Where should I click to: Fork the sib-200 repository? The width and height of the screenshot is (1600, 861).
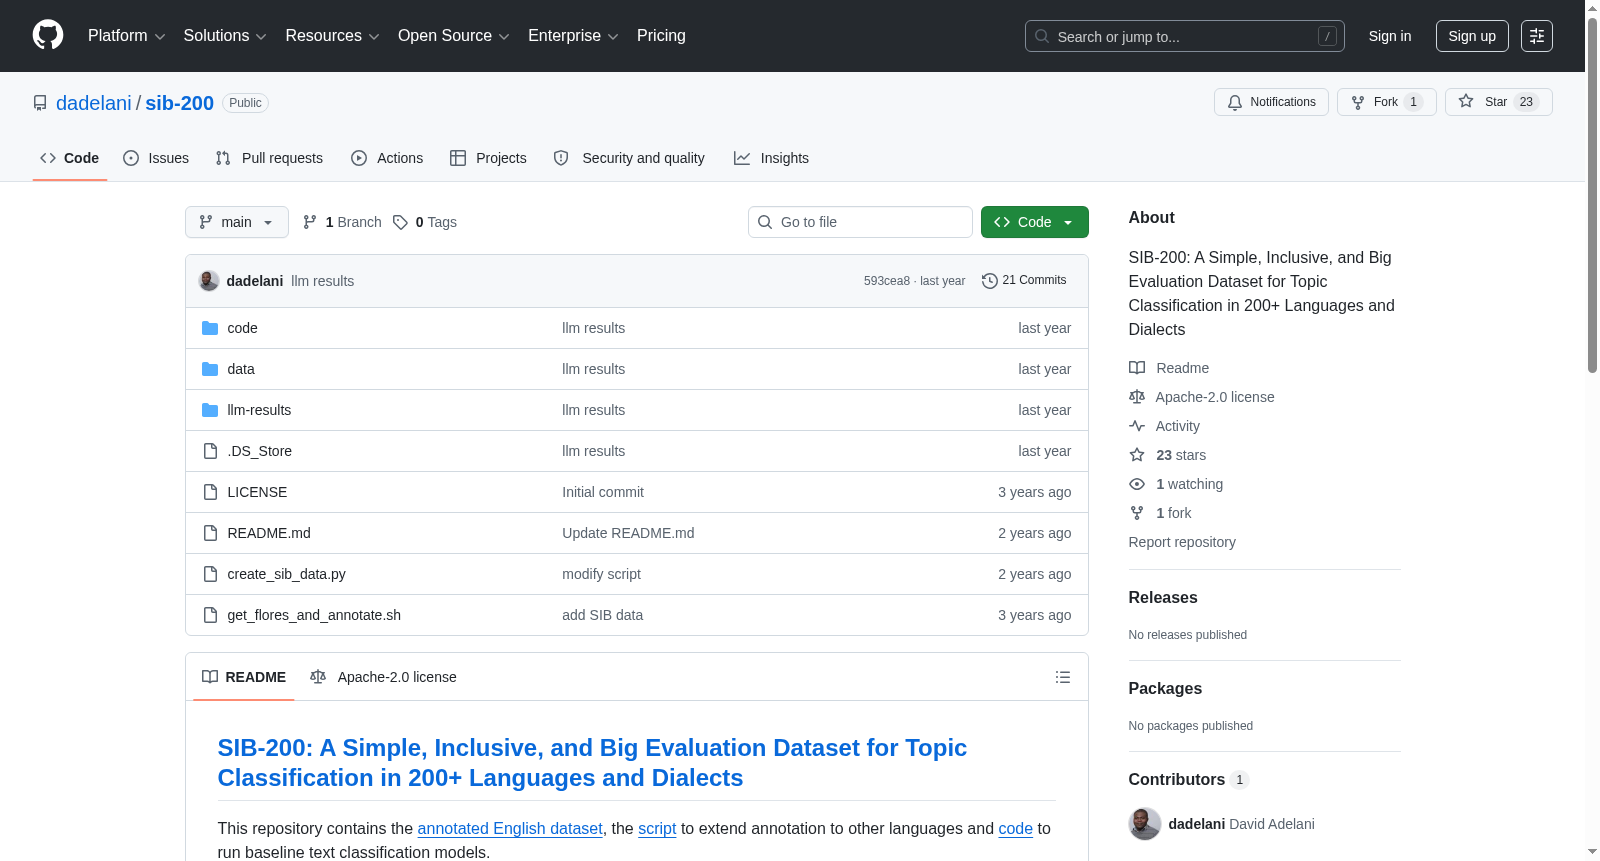click(x=1386, y=102)
